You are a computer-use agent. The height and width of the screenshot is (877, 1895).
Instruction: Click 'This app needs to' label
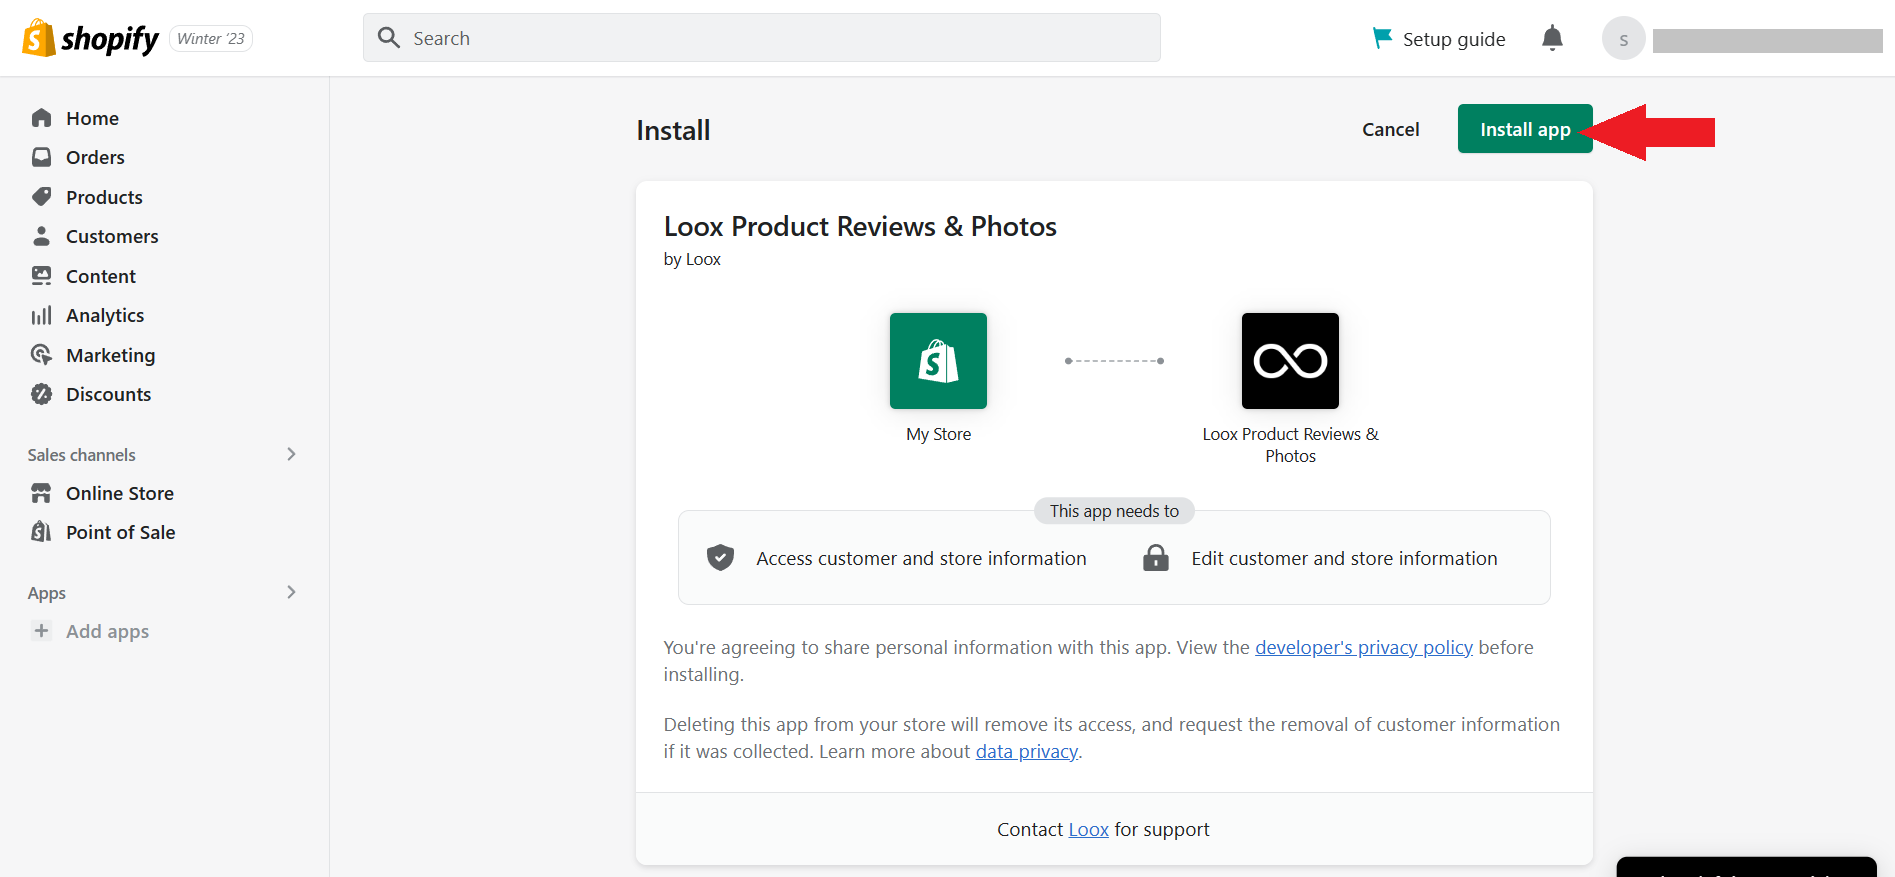(x=1114, y=511)
